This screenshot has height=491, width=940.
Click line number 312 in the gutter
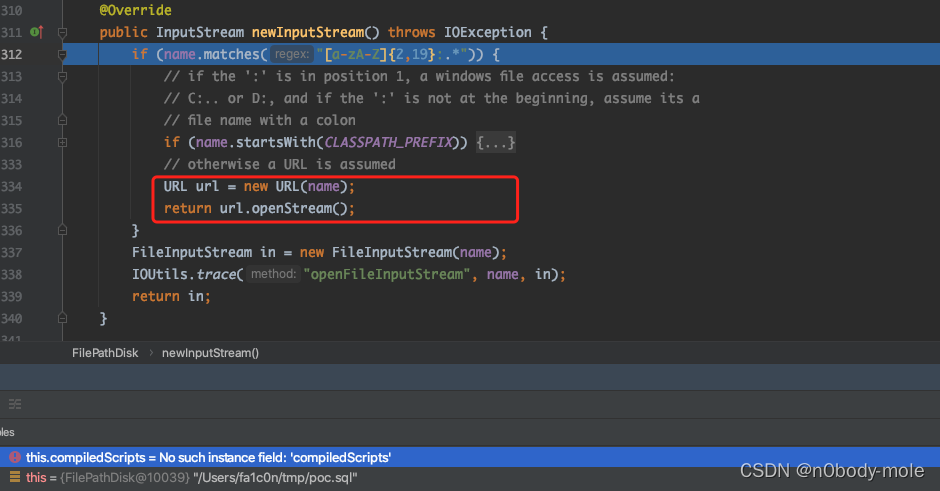[11, 55]
